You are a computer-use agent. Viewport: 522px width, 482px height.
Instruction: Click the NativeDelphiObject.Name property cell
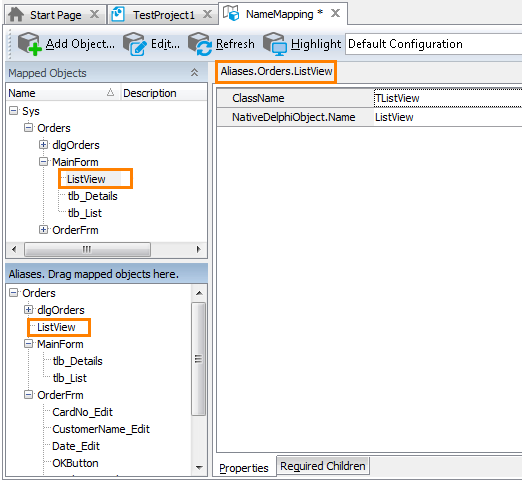295,117
